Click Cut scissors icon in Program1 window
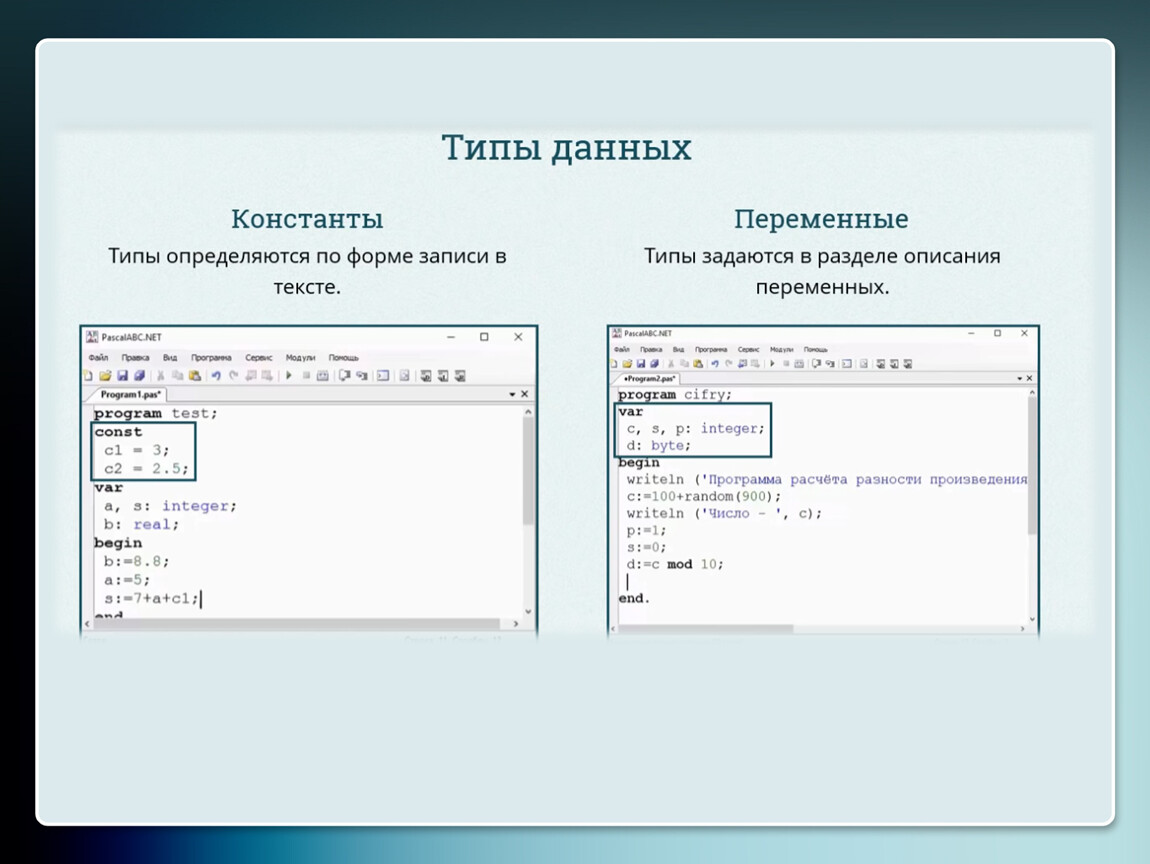Screen dimensions: 1150x864 (160, 376)
